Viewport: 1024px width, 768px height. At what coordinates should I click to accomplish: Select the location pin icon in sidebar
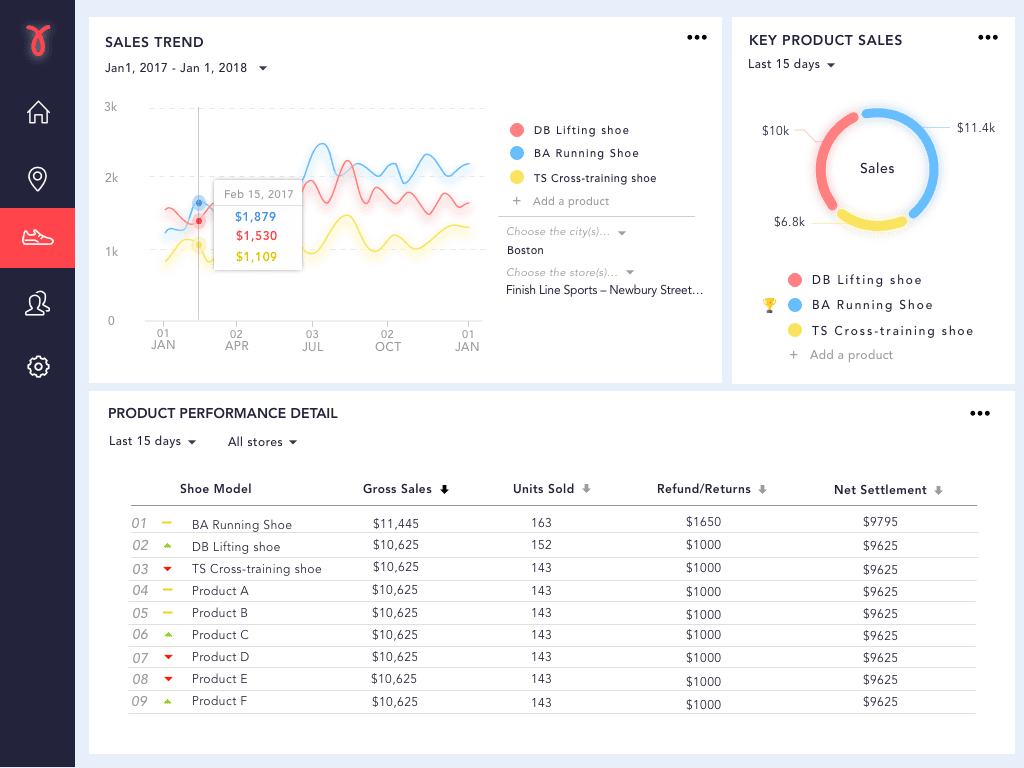[x=37, y=178]
